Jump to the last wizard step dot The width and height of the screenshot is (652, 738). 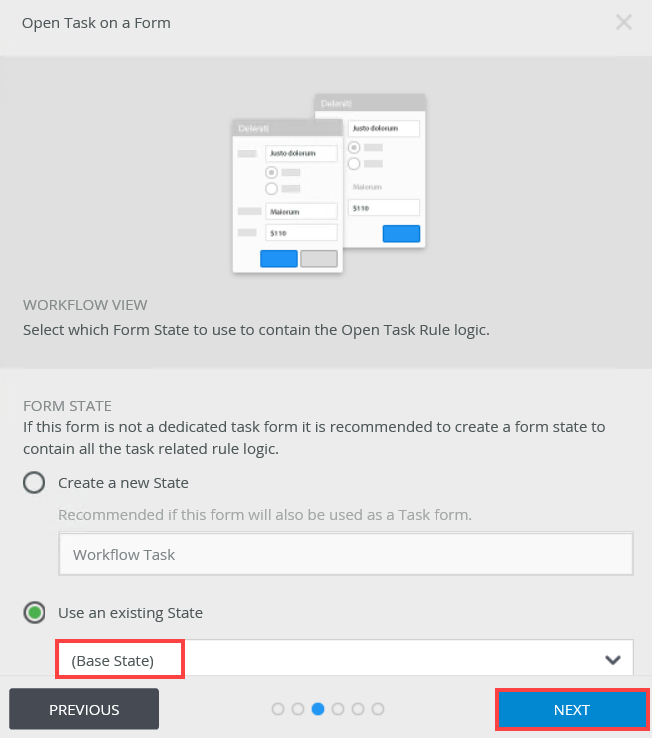pyautogui.click(x=378, y=709)
